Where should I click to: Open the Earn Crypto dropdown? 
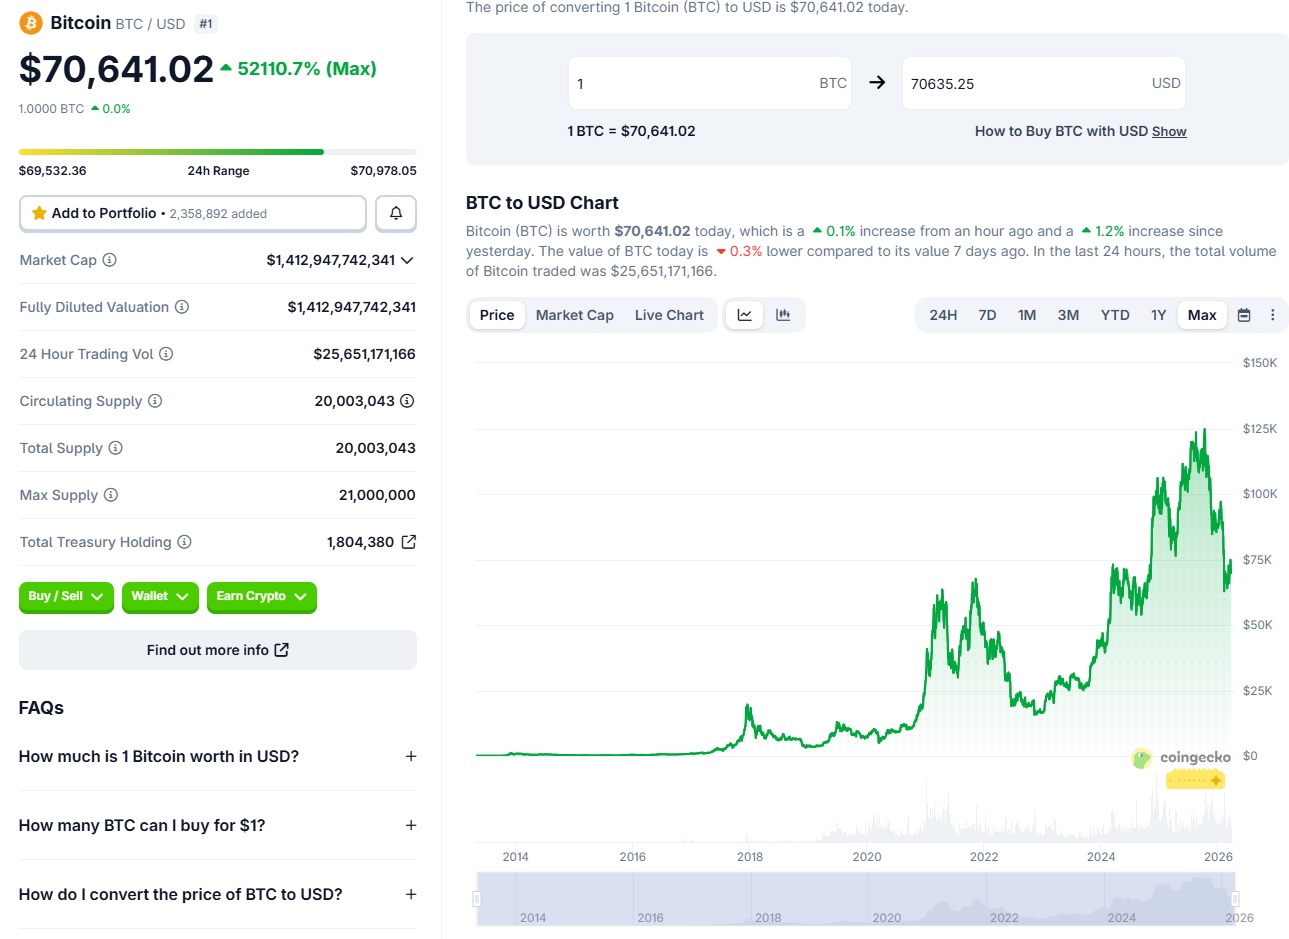(261, 597)
